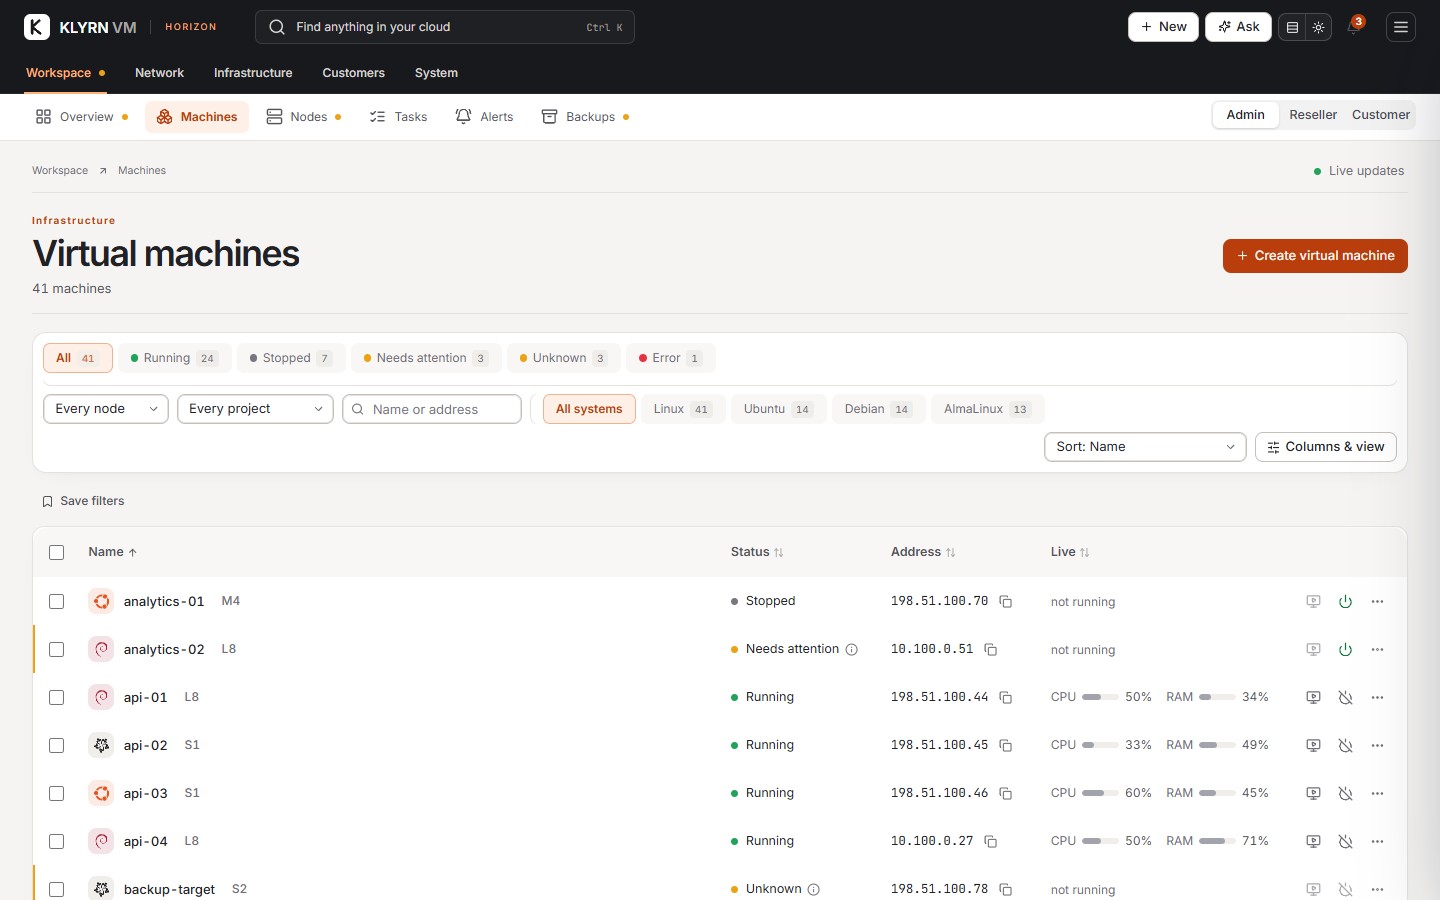Click the power-off icon for api-03

pos(1346,794)
